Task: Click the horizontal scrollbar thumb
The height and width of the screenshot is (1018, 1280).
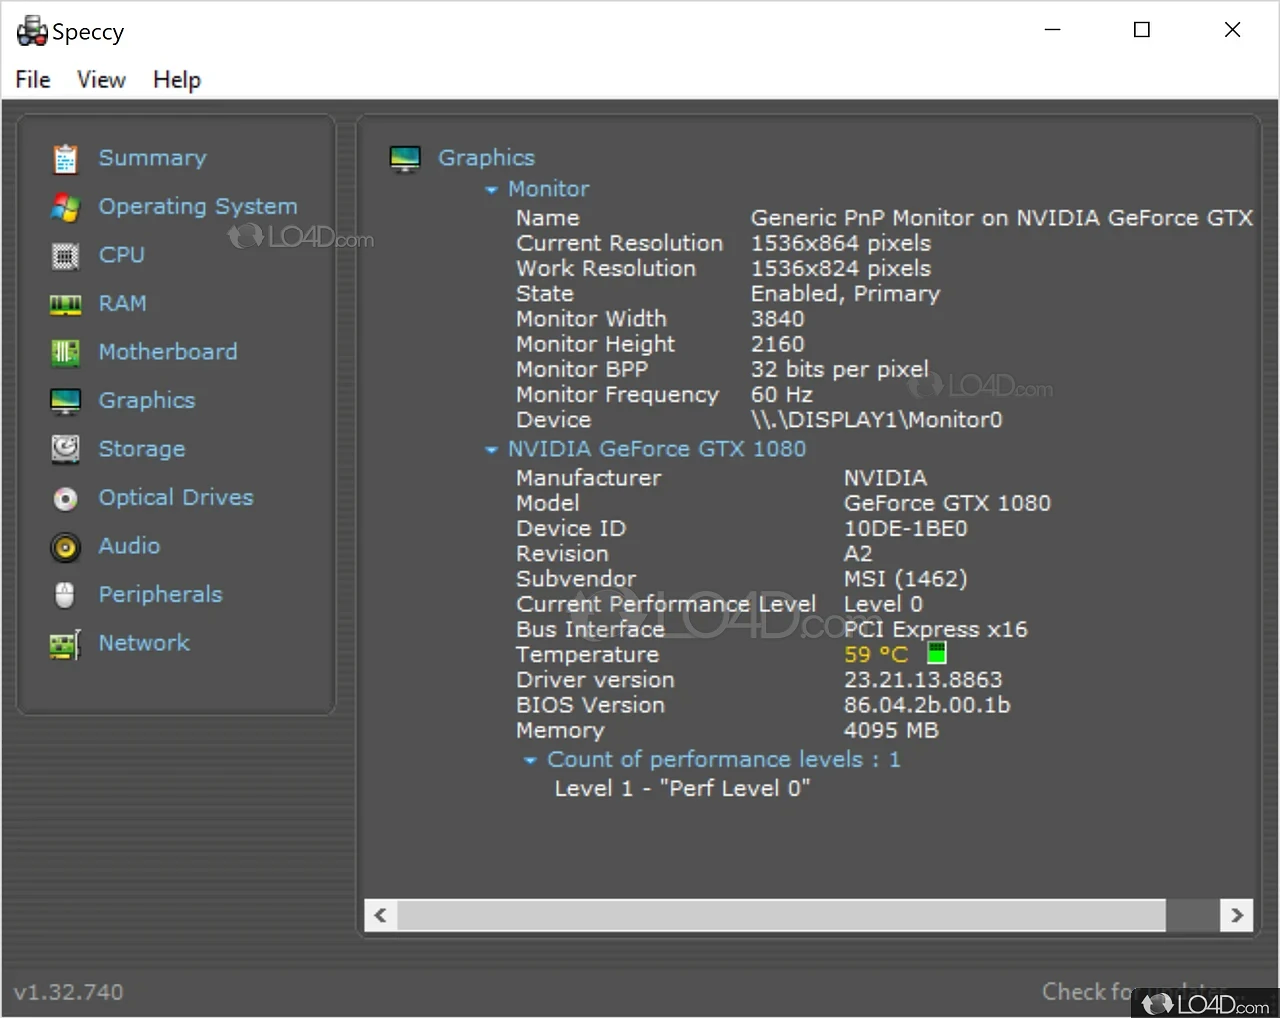Action: 782,915
